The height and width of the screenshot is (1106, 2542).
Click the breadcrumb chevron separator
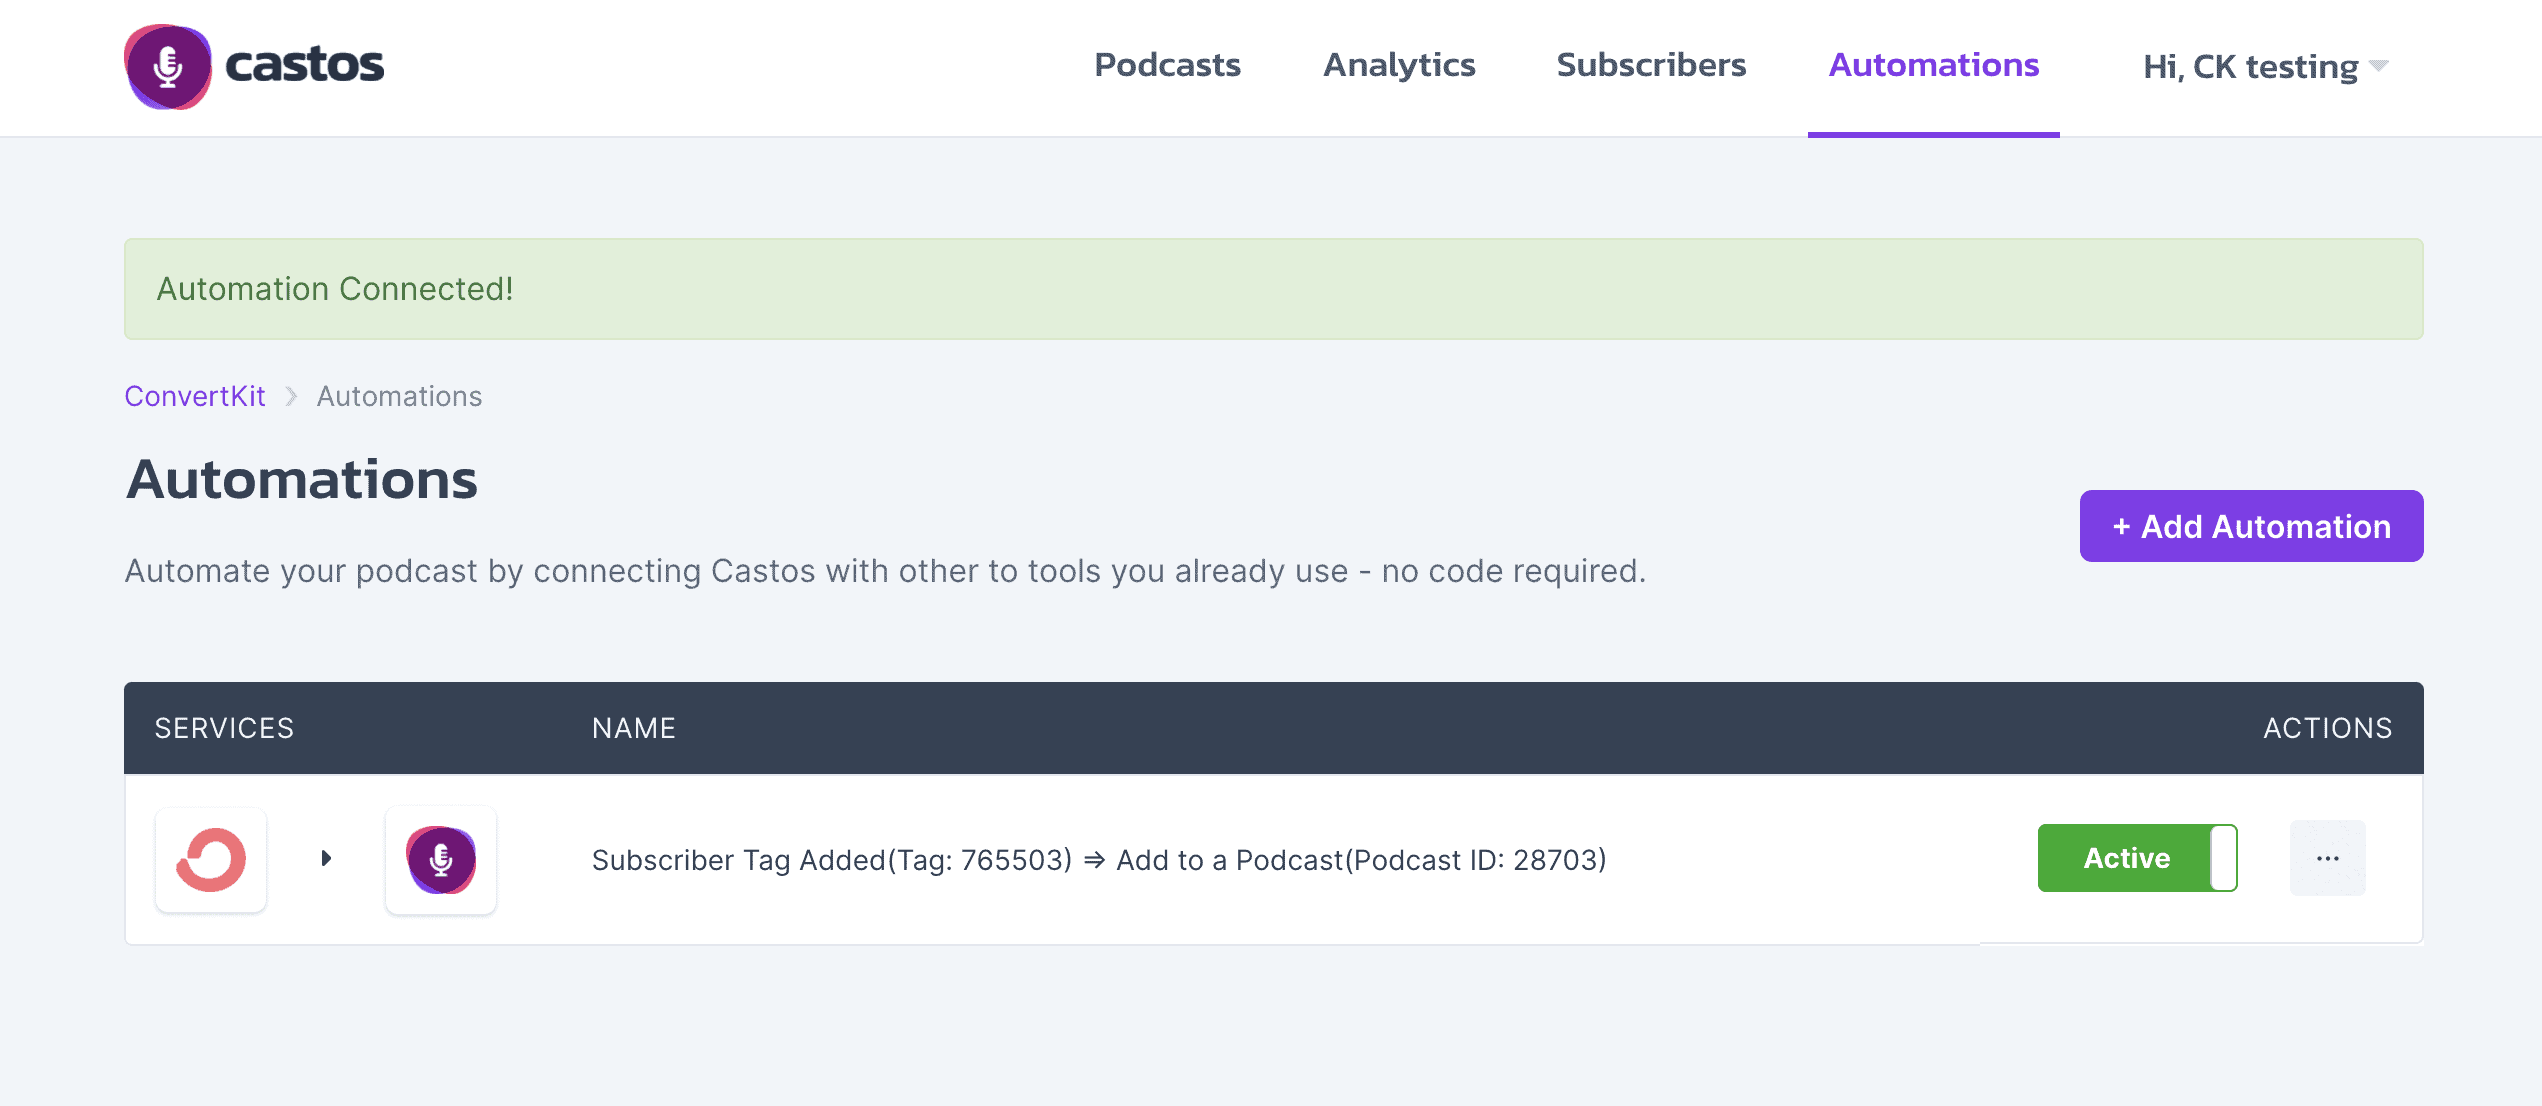click(x=291, y=396)
